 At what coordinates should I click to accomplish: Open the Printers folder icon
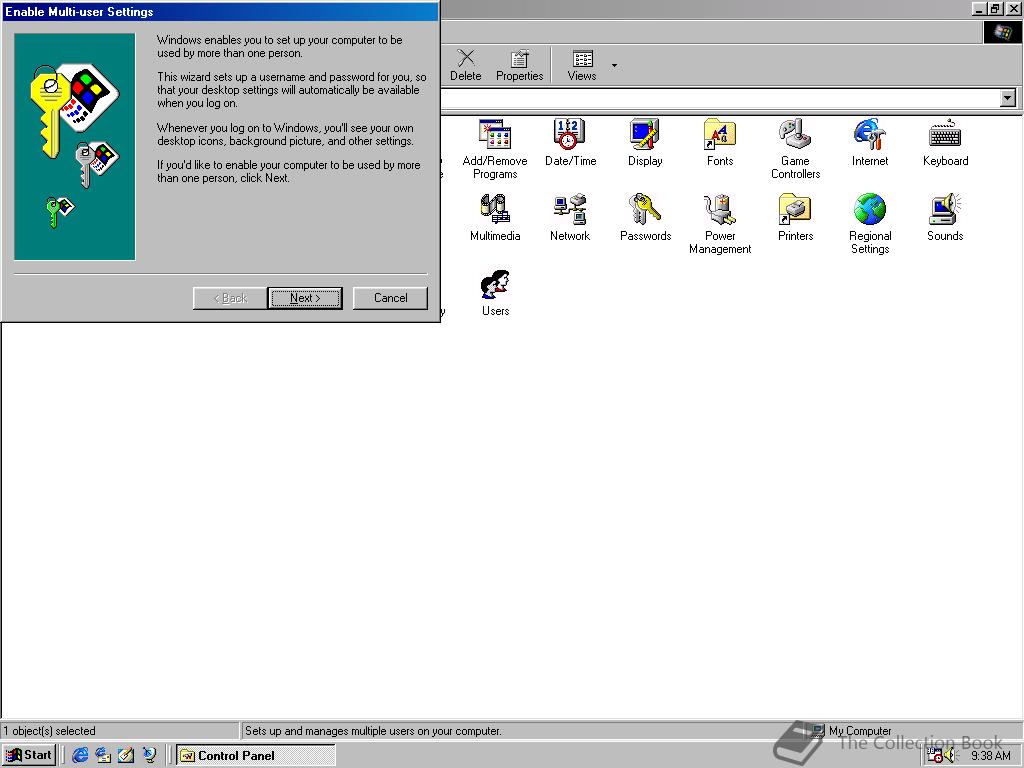pyautogui.click(x=795, y=217)
